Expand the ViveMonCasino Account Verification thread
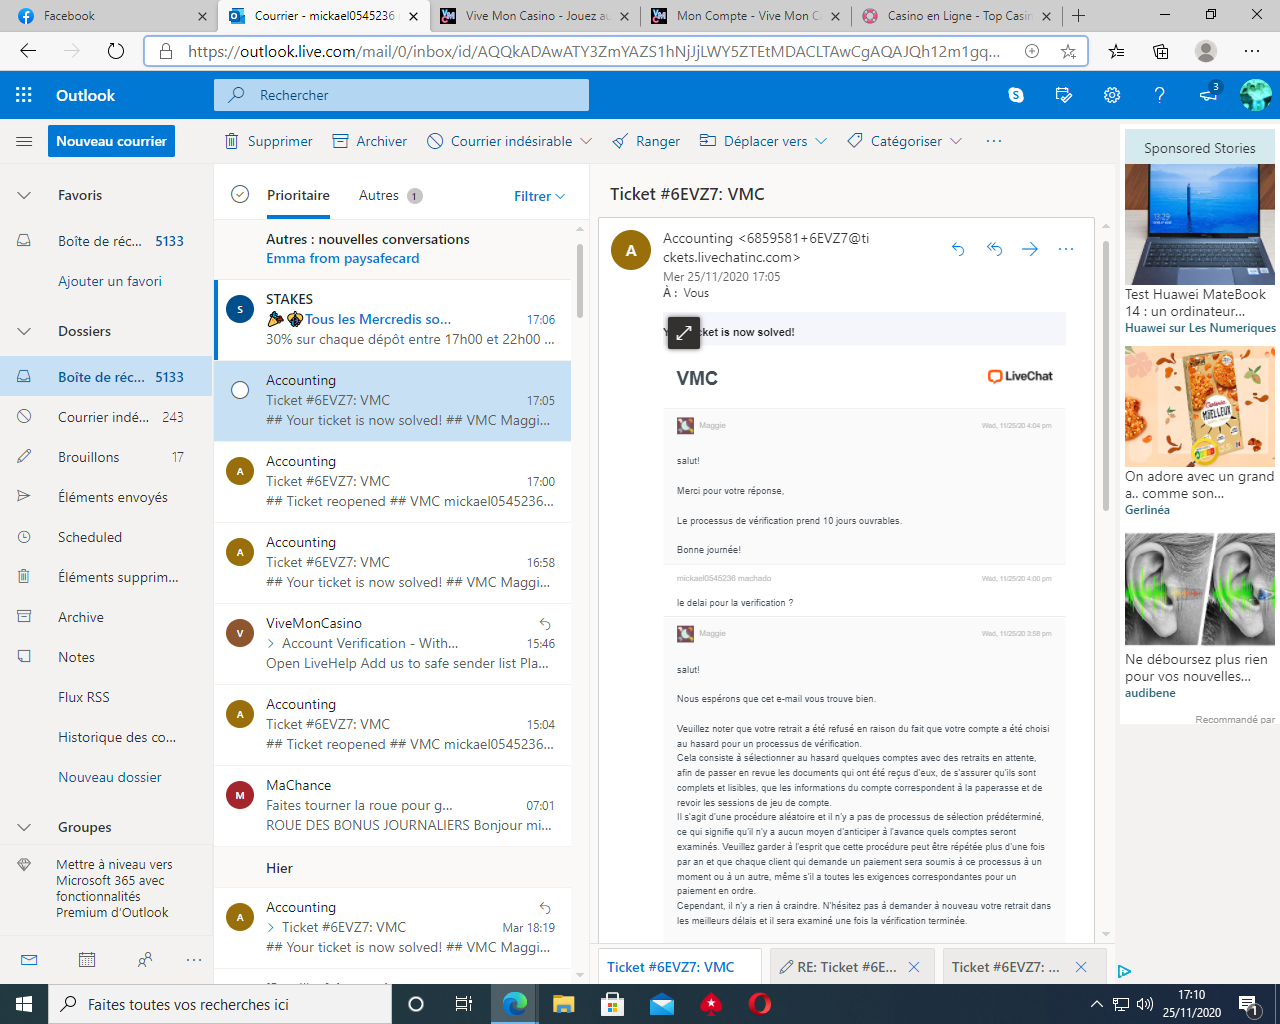The width and height of the screenshot is (1280, 1024). [x=271, y=643]
